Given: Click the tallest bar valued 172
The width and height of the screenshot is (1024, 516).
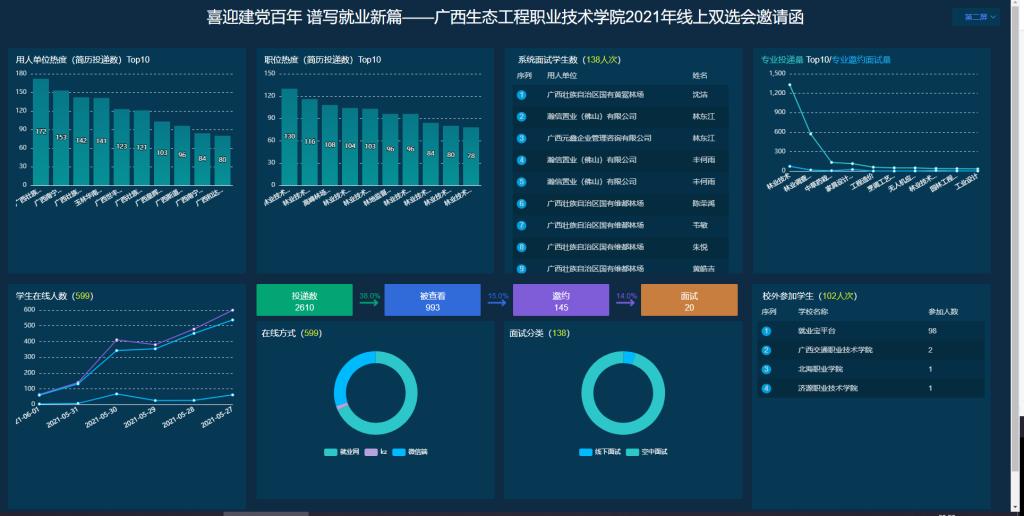Looking at the screenshot, I should (41, 132).
